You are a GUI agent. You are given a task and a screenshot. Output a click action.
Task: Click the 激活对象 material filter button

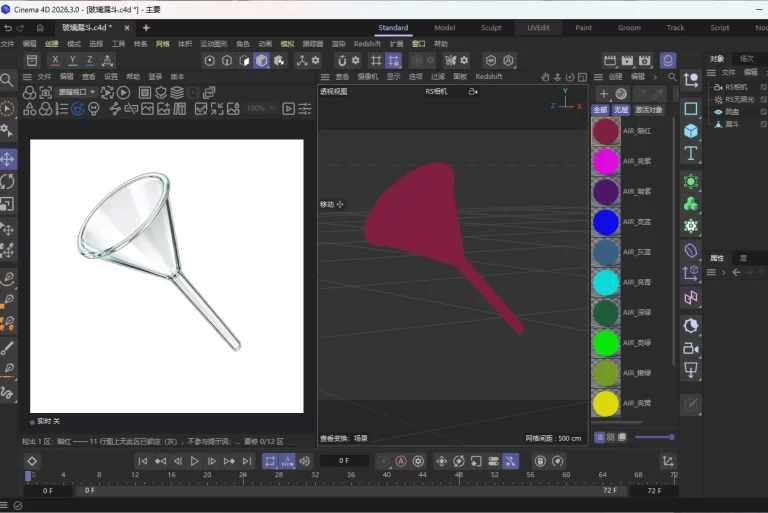(x=648, y=110)
